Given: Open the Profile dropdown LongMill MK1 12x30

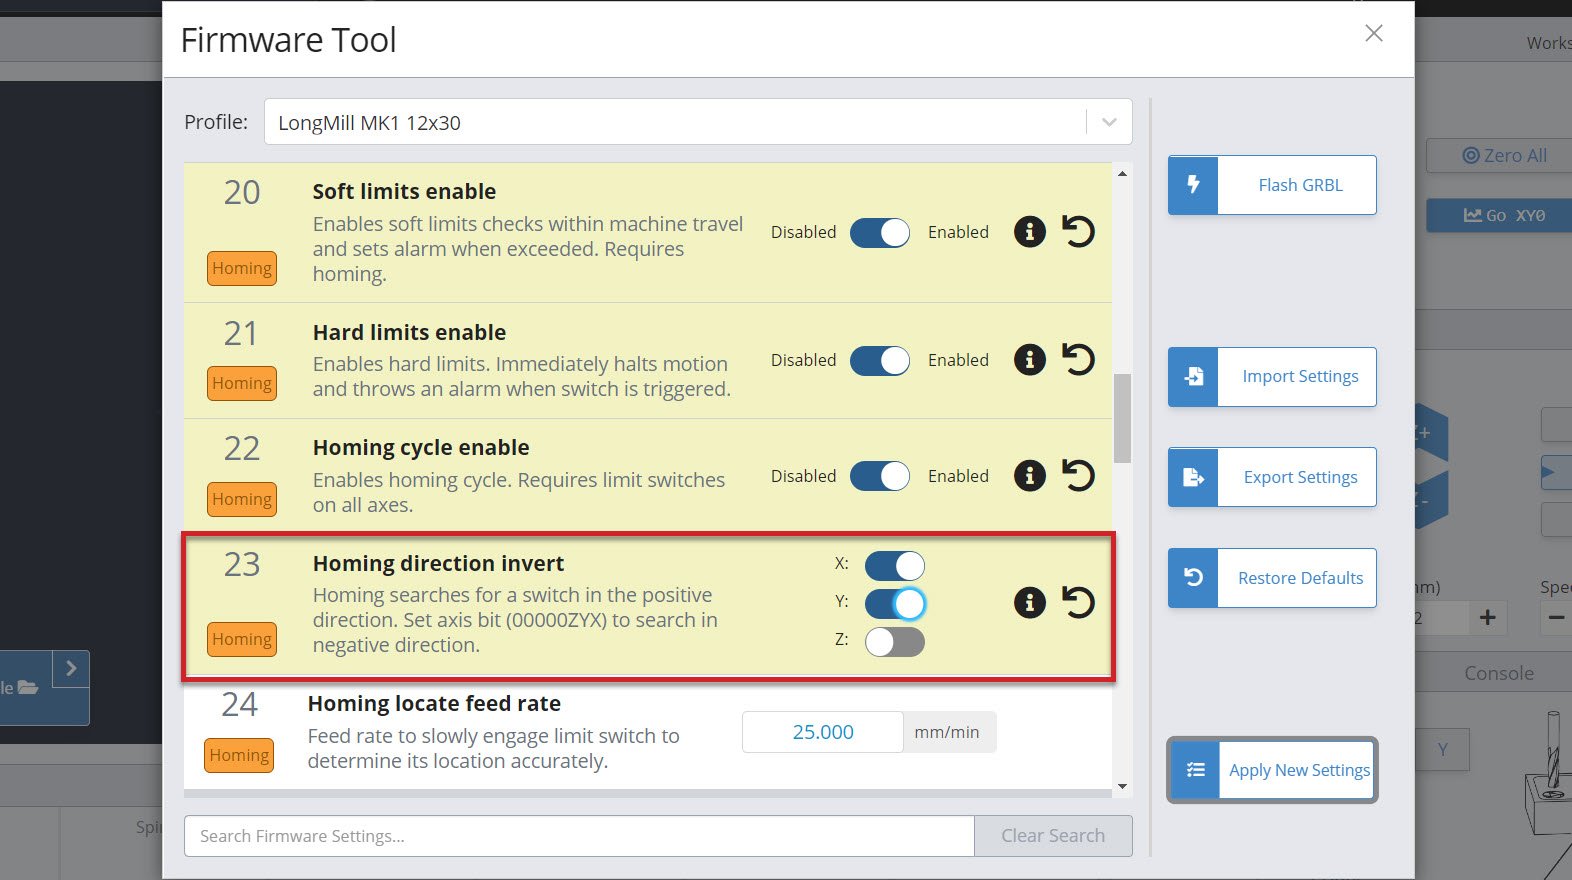Looking at the screenshot, I should point(697,122).
